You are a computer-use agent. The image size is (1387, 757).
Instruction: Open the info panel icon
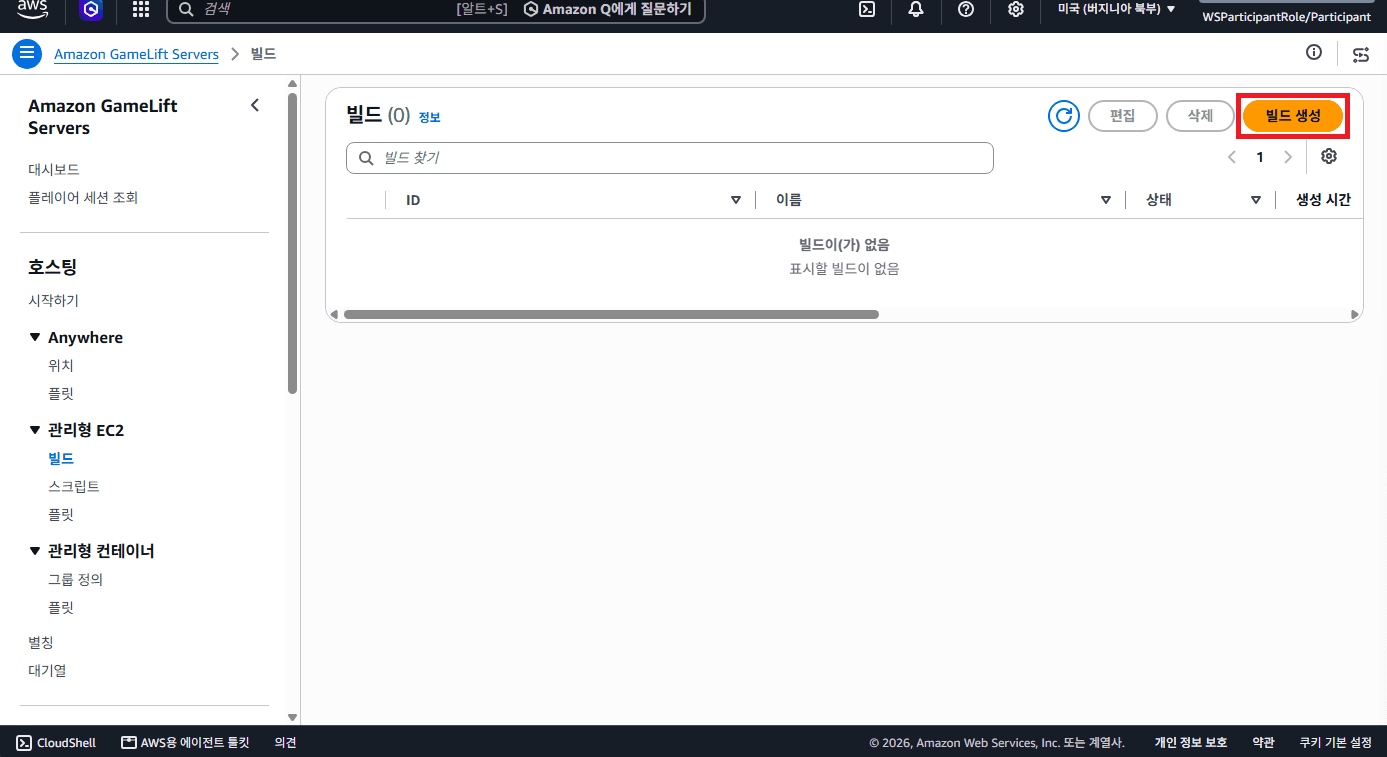click(x=1314, y=53)
